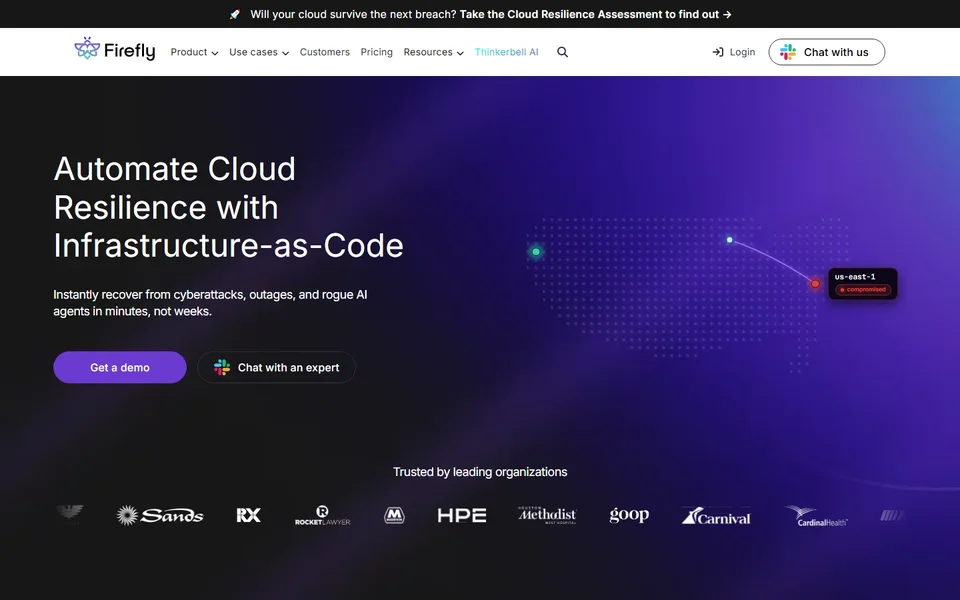Expand the Use cases menu

point(259,52)
